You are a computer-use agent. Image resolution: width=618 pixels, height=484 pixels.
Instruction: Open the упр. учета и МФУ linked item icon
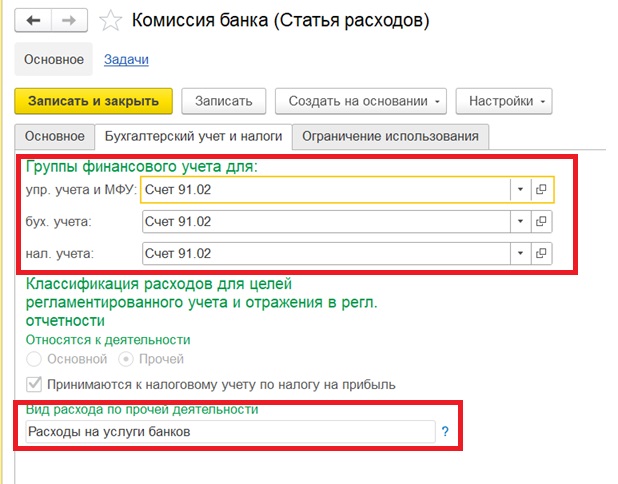click(x=541, y=189)
